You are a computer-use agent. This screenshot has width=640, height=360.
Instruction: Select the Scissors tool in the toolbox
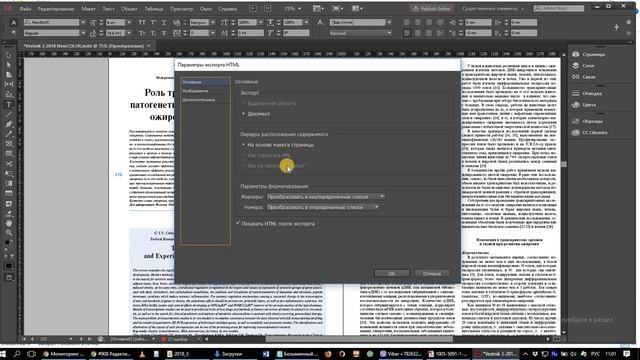point(9,164)
